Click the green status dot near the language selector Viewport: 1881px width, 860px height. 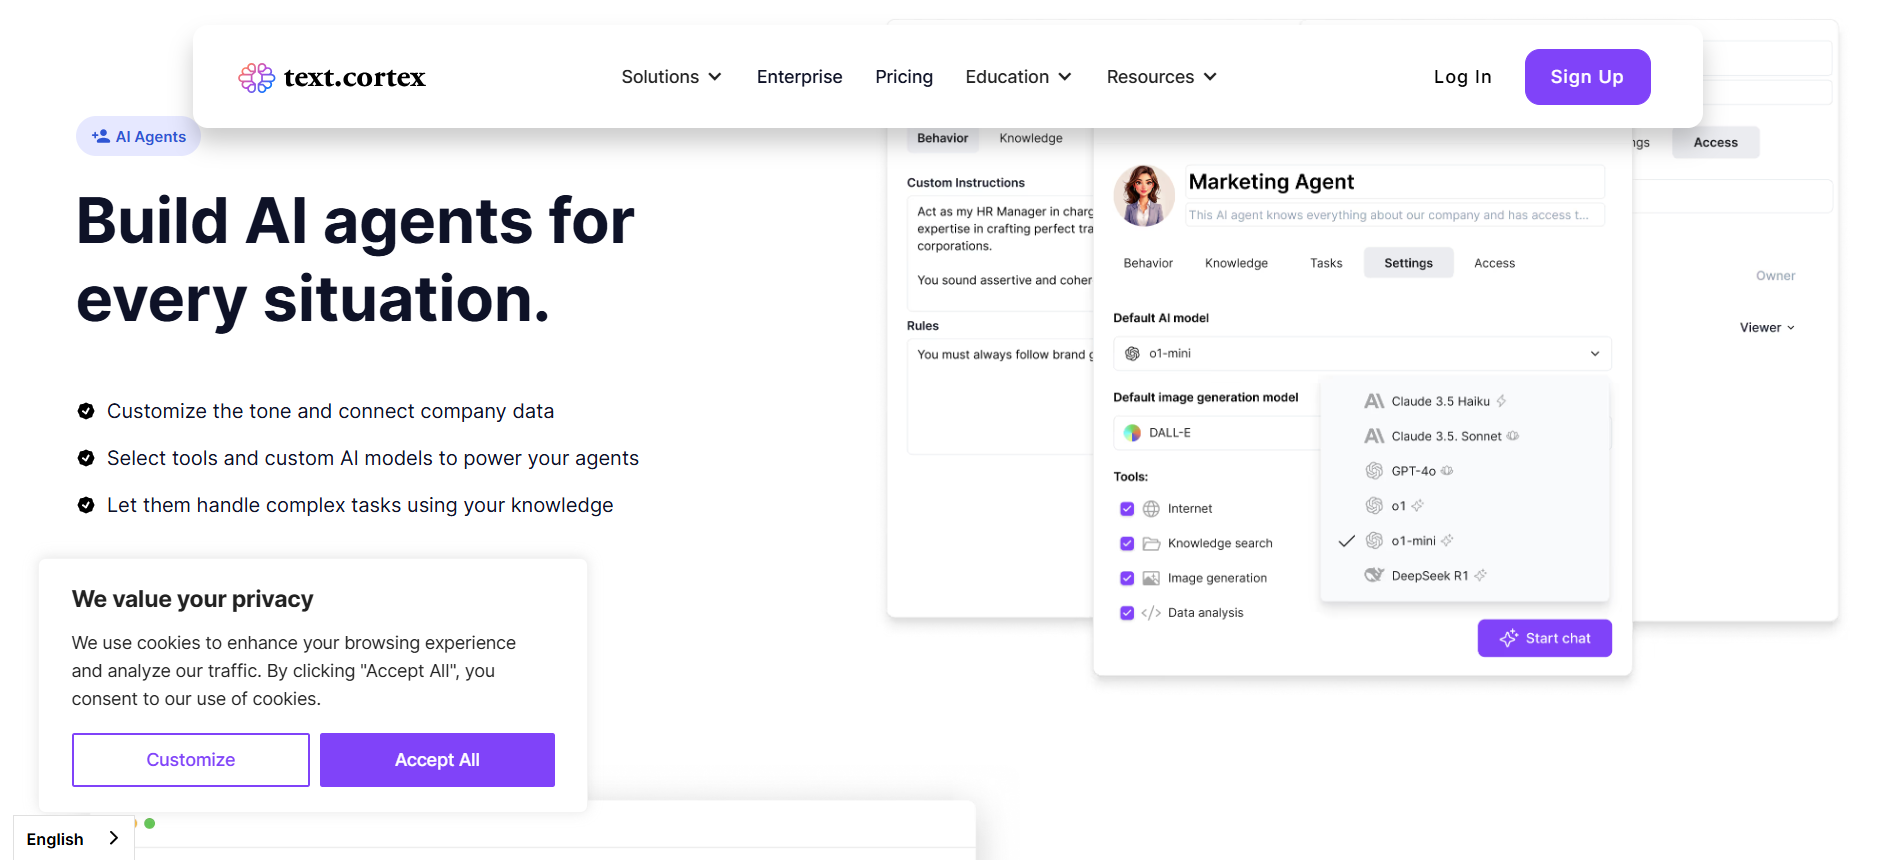[150, 824]
